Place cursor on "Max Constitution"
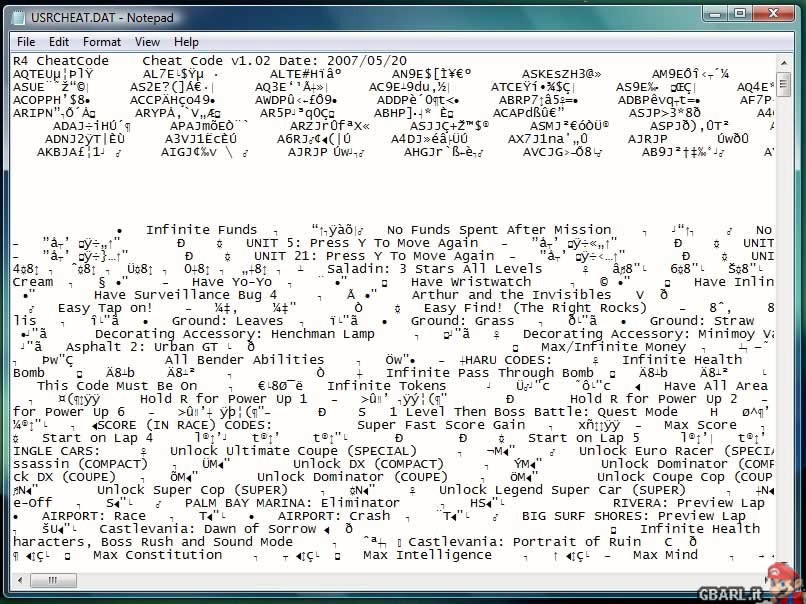 157,555
